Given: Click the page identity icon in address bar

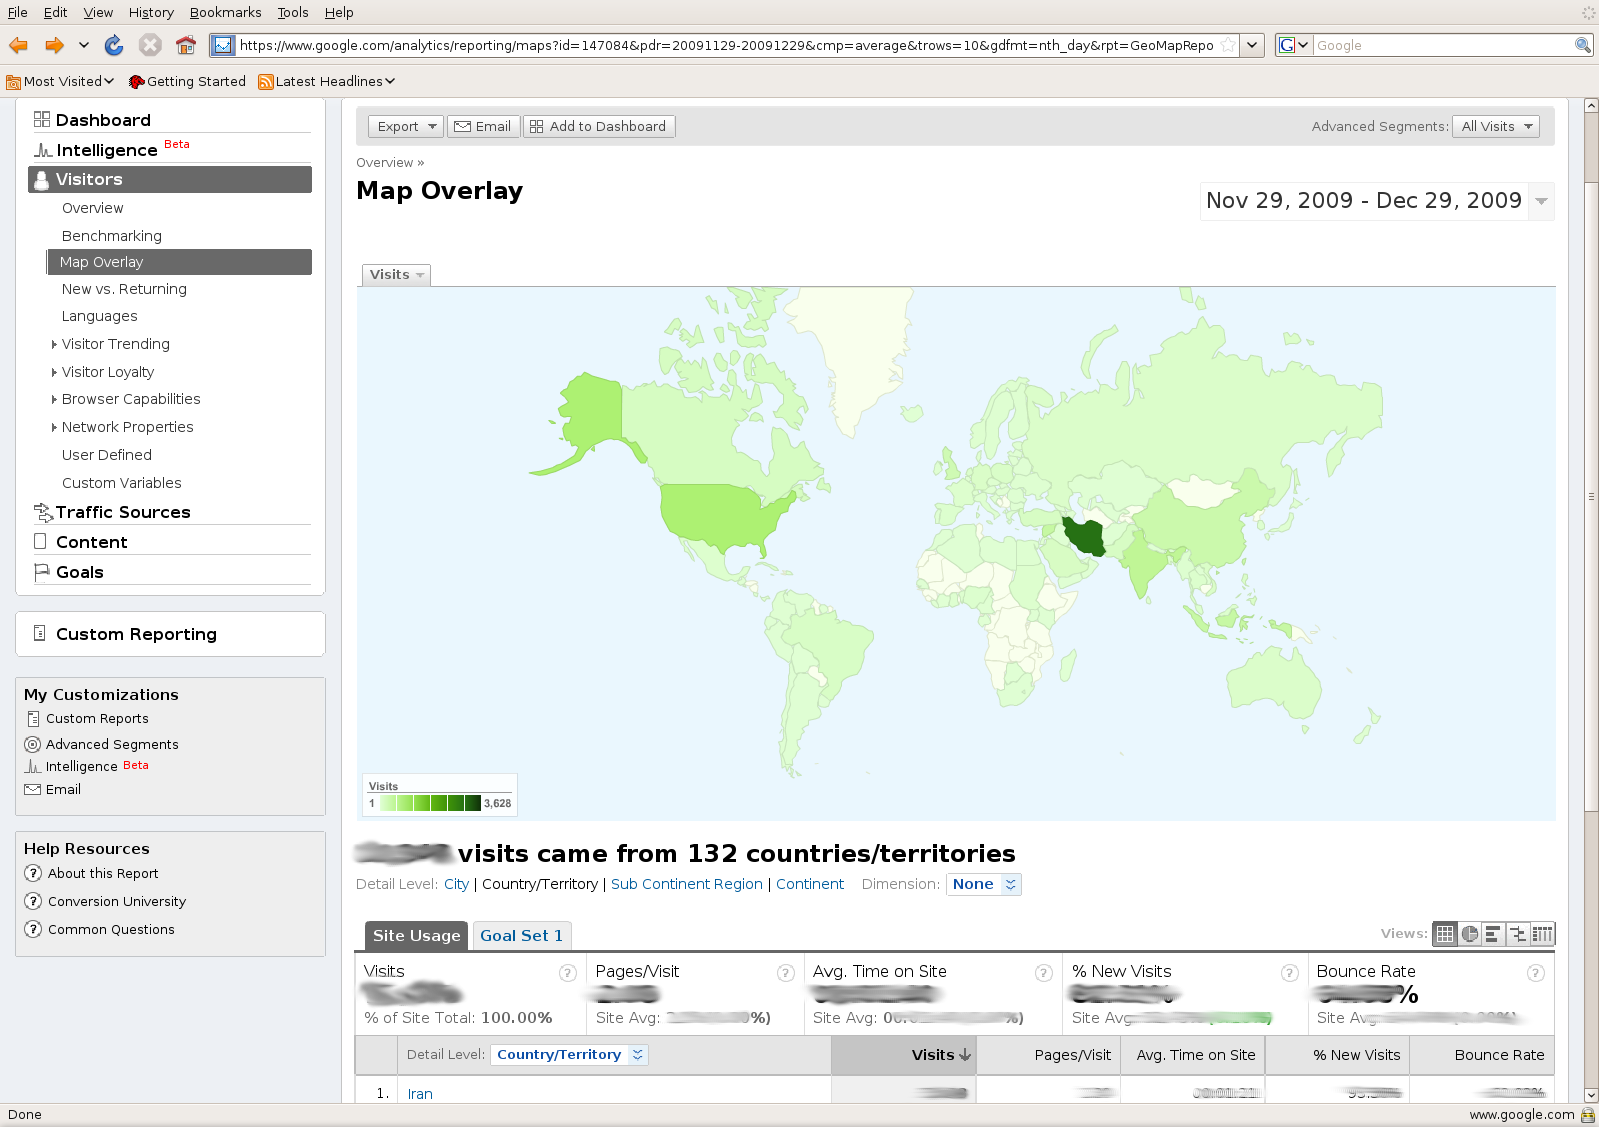Looking at the screenshot, I should pyautogui.click(x=223, y=45).
